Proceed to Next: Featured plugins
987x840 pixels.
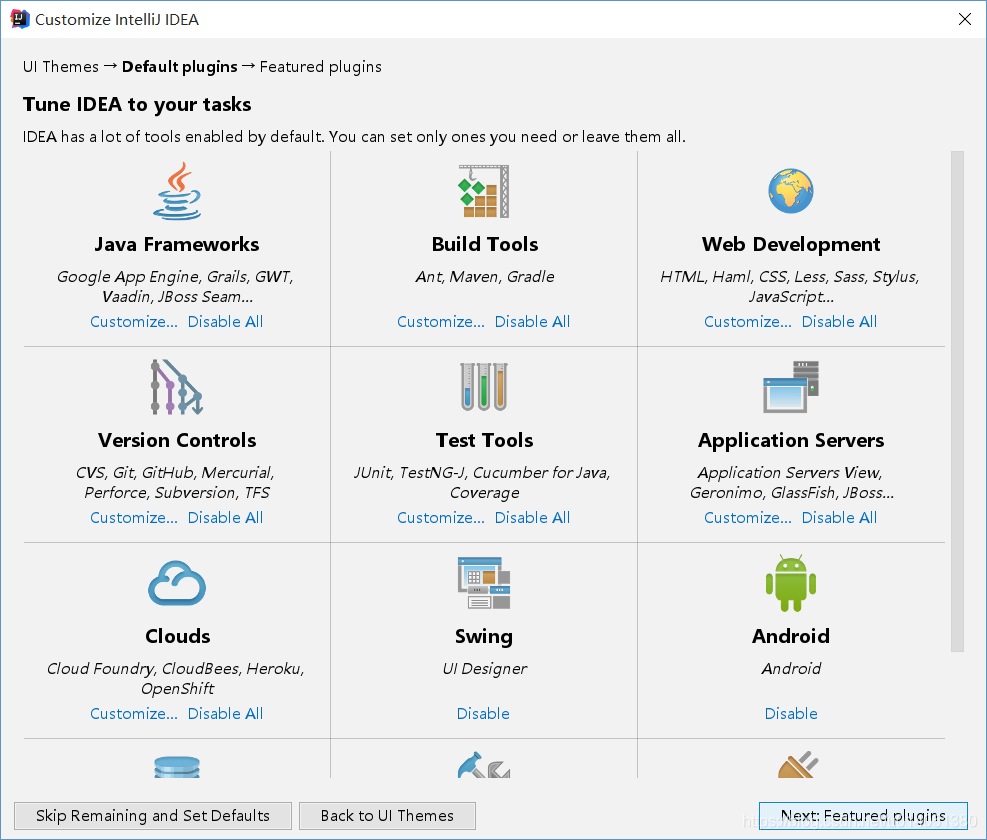863,816
